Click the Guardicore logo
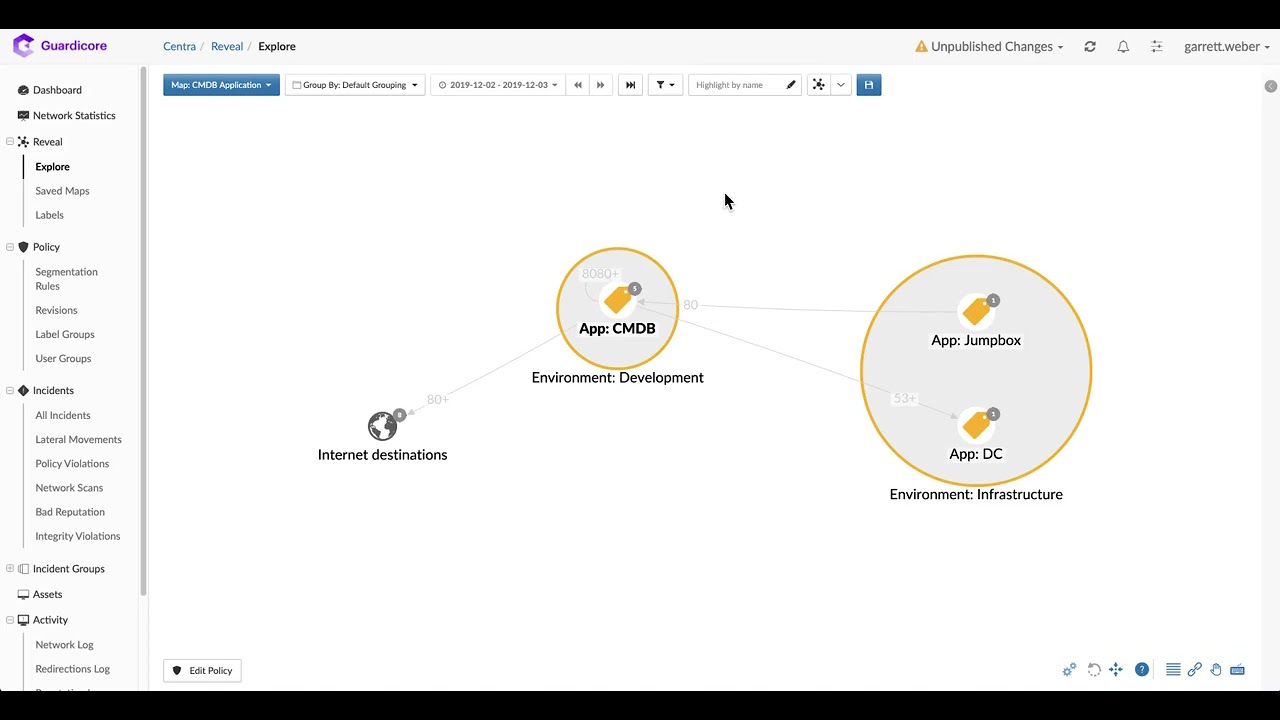The height and width of the screenshot is (720, 1280). click(x=59, y=46)
